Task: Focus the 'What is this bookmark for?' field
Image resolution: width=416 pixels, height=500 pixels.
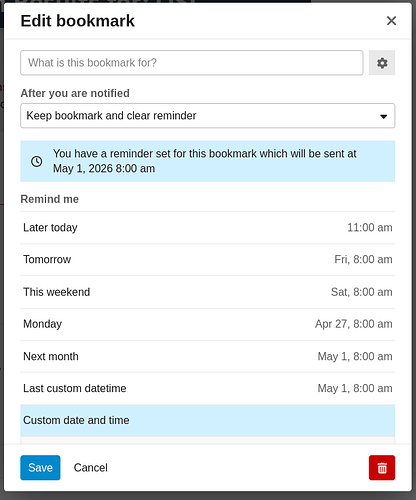Action: click(192, 63)
